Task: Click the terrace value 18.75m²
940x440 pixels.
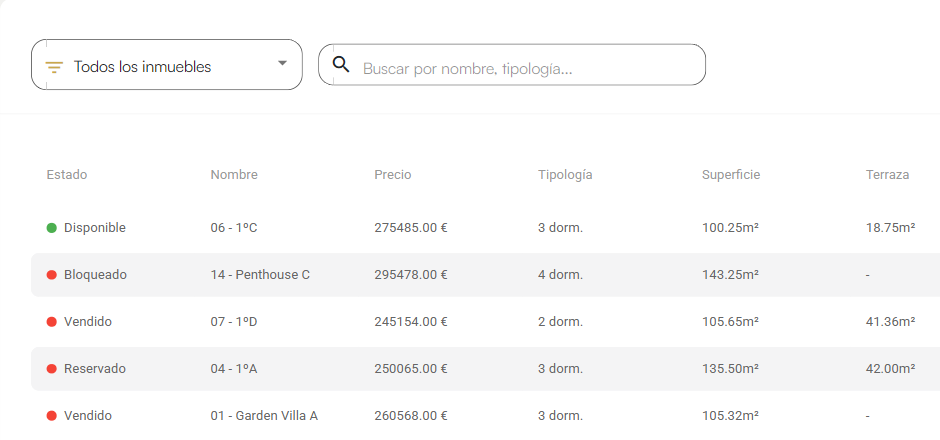Action: click(x=890, y=228)
